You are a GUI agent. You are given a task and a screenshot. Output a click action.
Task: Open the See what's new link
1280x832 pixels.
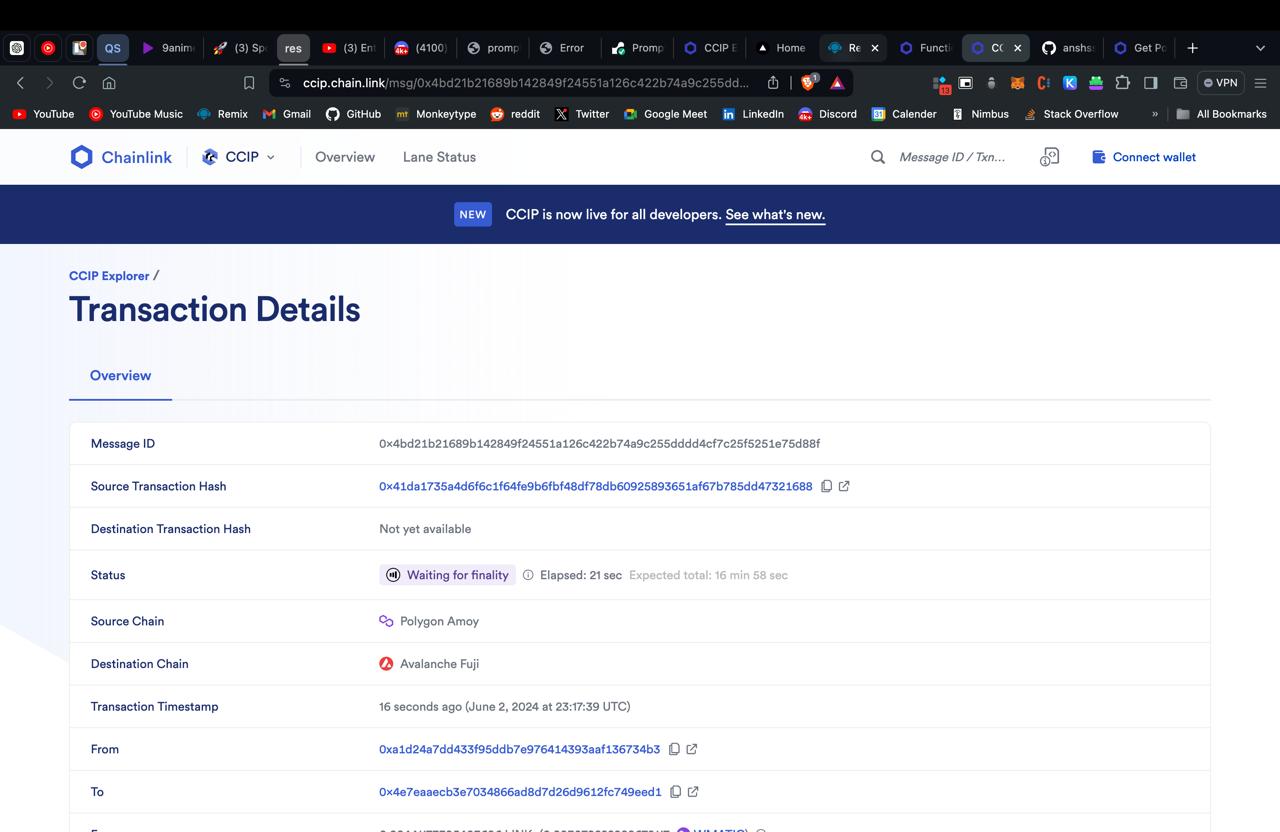(775, 214)
